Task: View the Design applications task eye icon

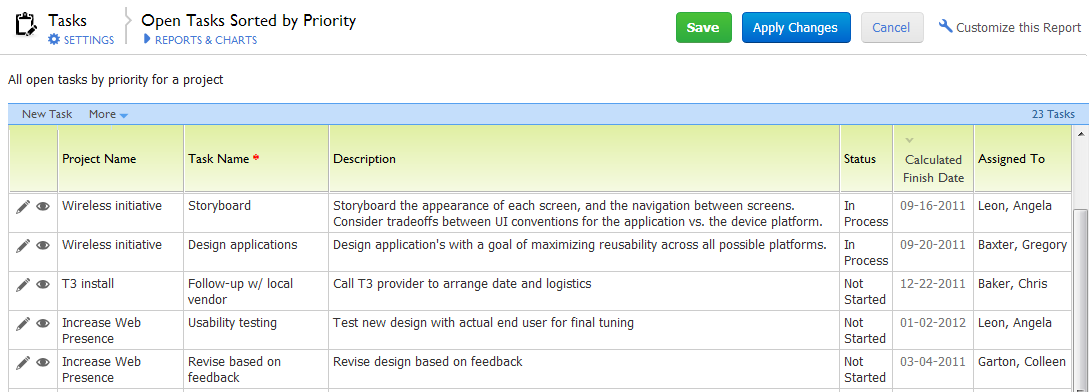Action: tap(43, 245)
